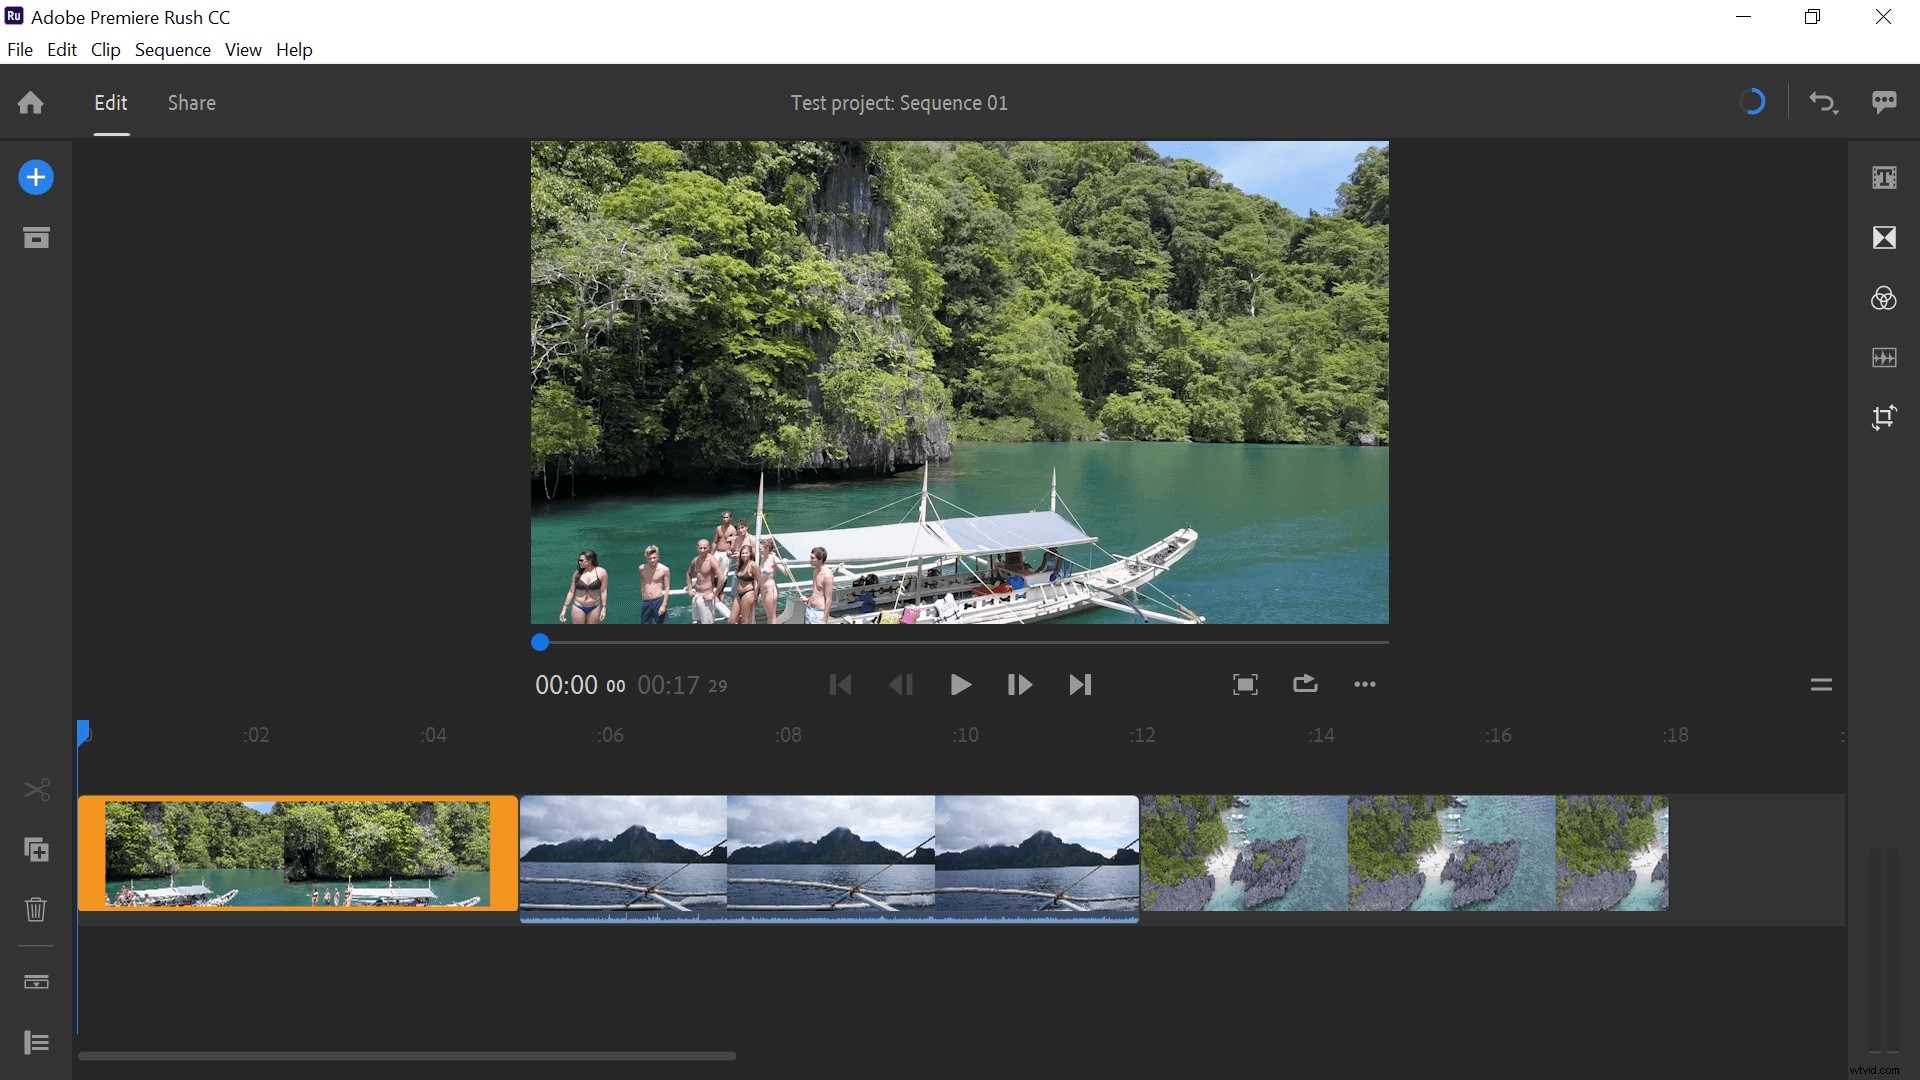Click the playback progress slider

point(540,642)
